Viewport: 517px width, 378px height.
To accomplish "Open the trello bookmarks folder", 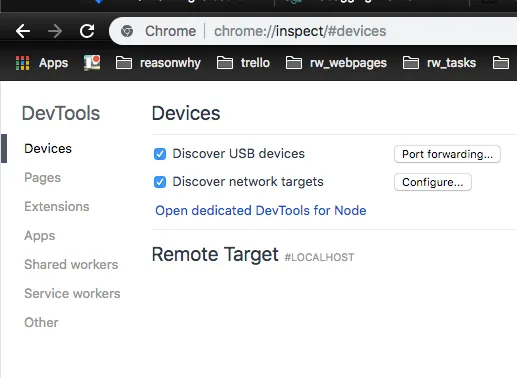I will pyautogui.click(x=243, y=63).
